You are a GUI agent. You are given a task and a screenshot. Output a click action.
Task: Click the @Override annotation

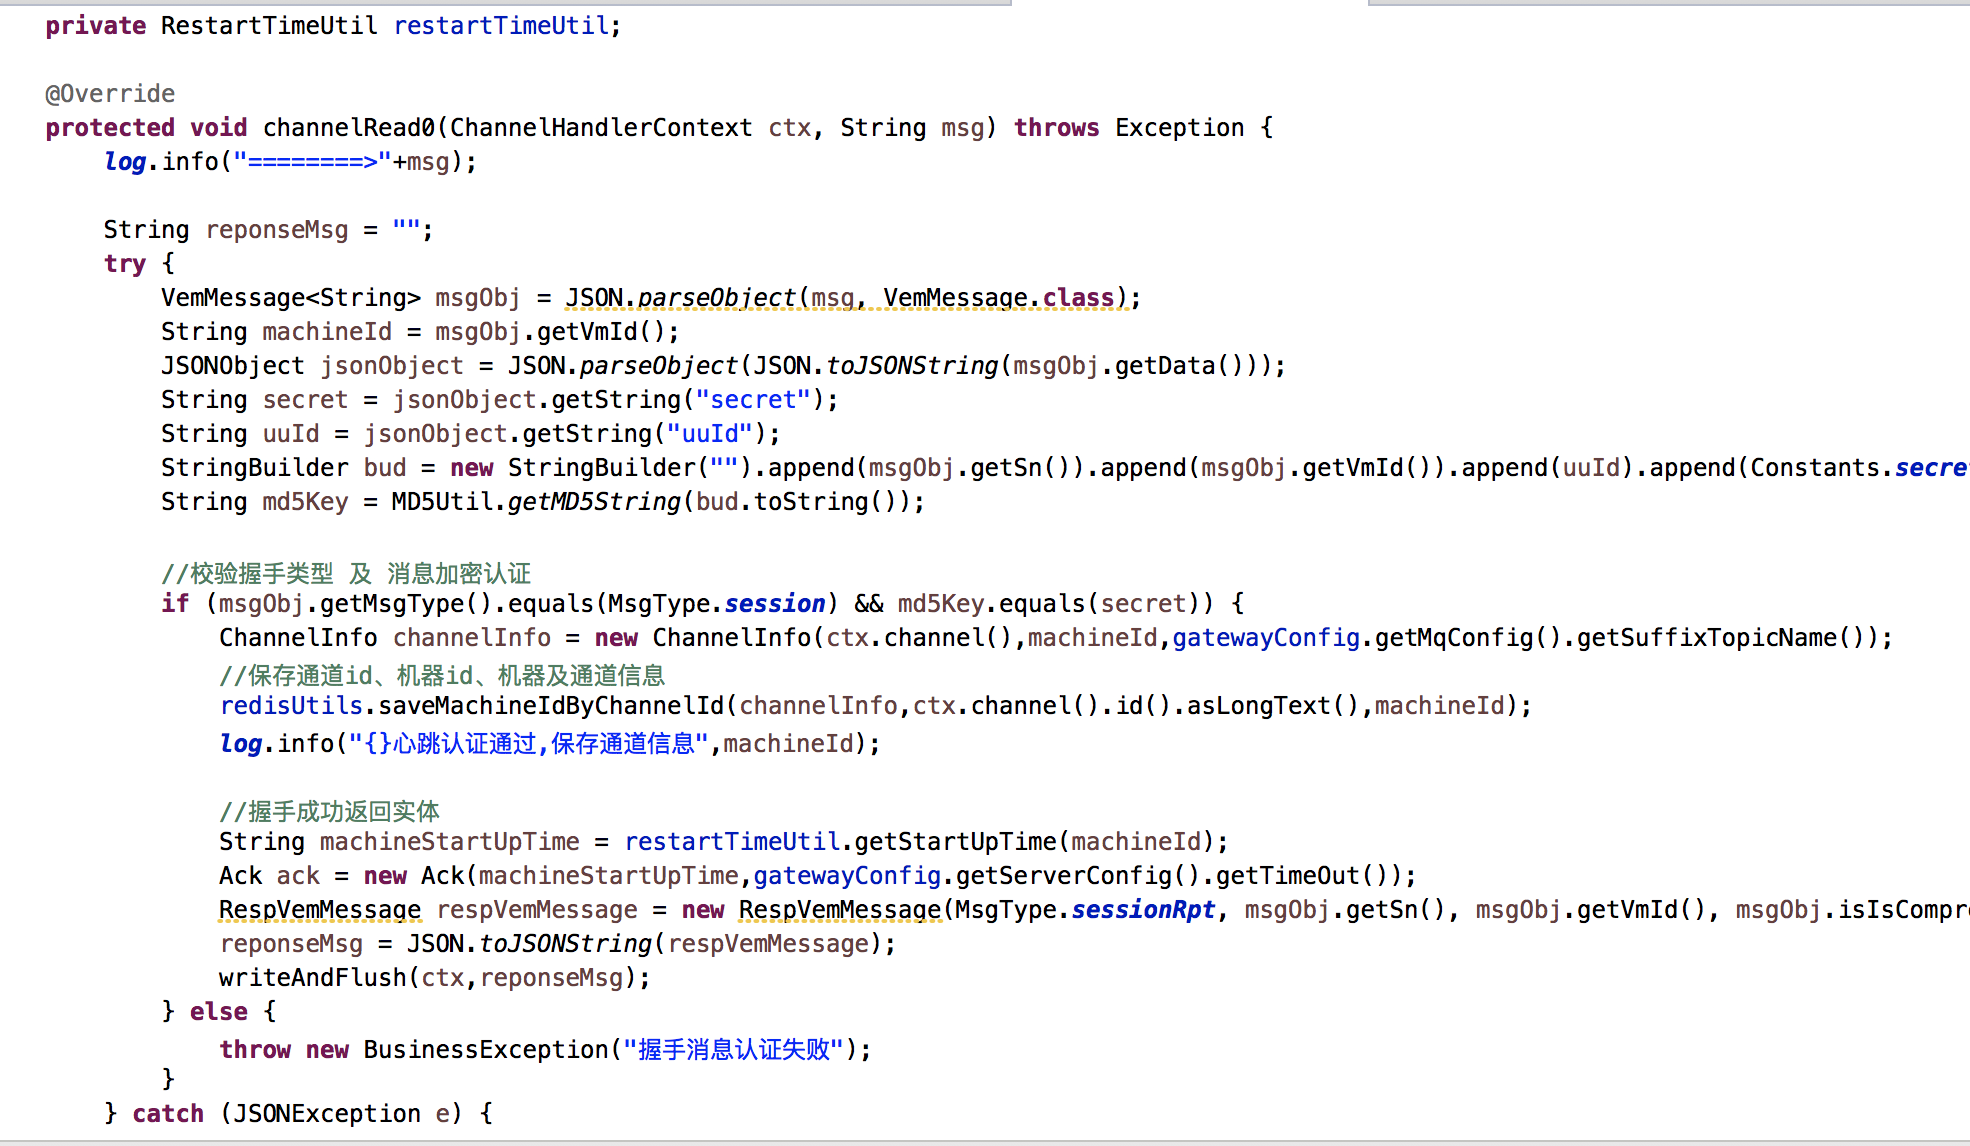(110, 94)
